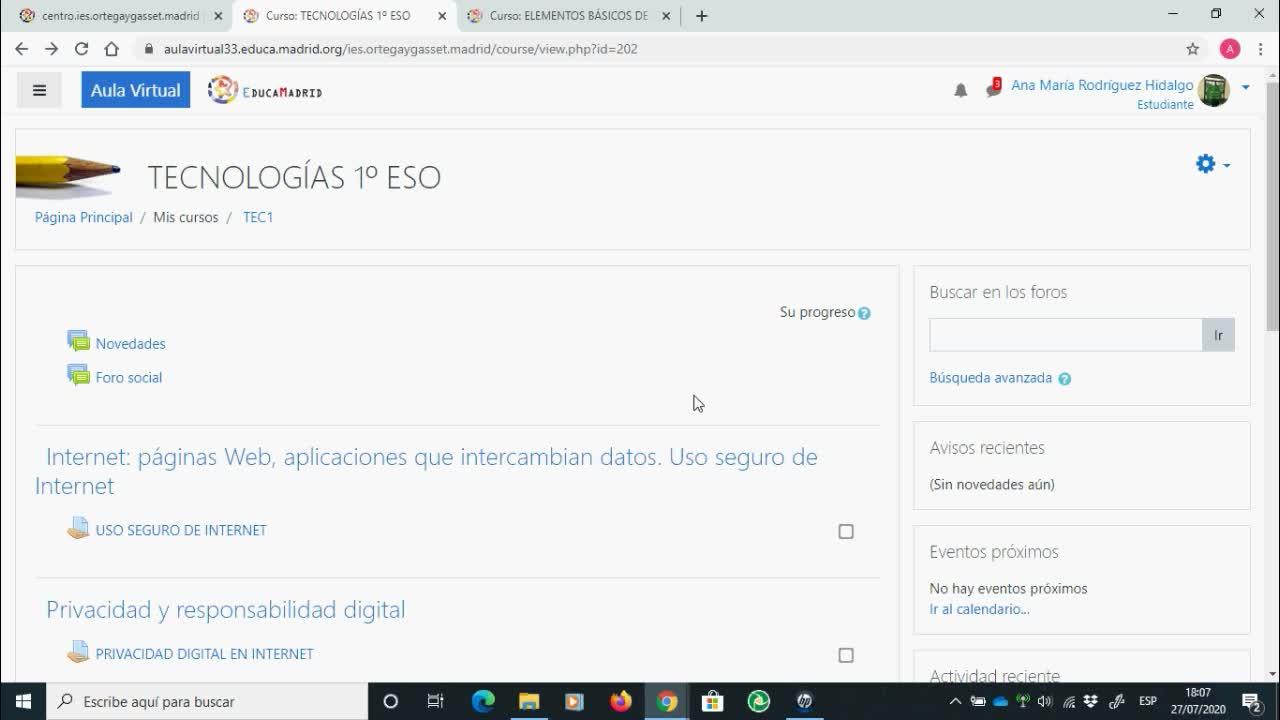Open Task View in the taskbar

pyautogui.click(x=435, y=701)
